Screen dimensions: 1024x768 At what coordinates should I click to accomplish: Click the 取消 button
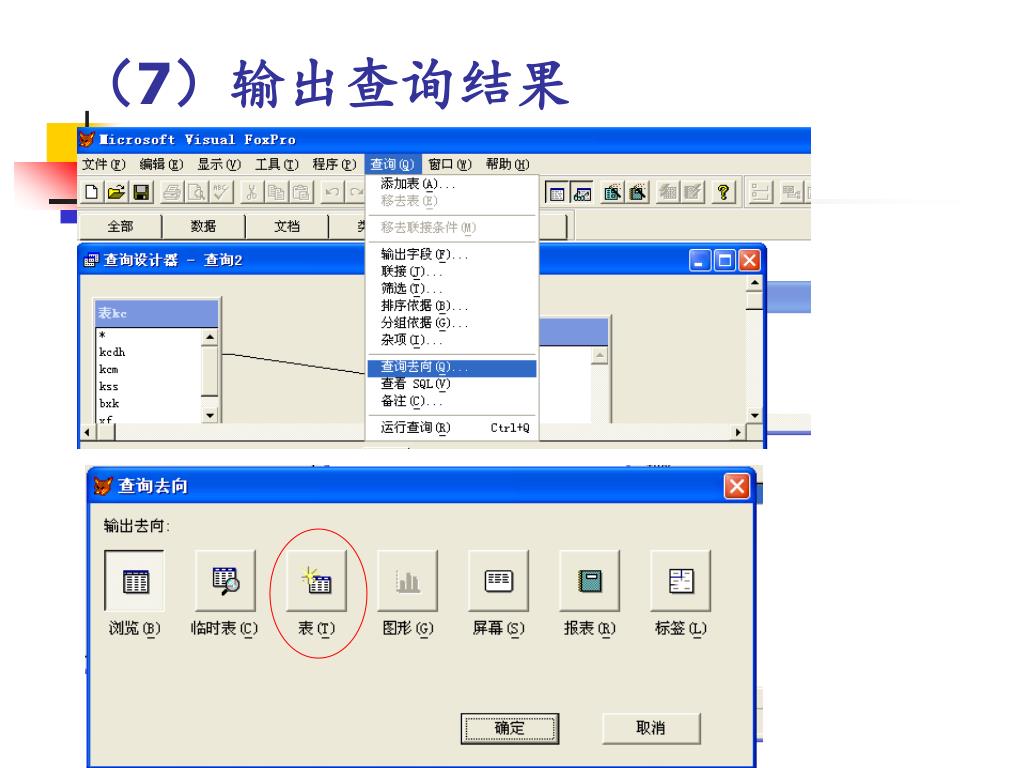click(651, 728)
